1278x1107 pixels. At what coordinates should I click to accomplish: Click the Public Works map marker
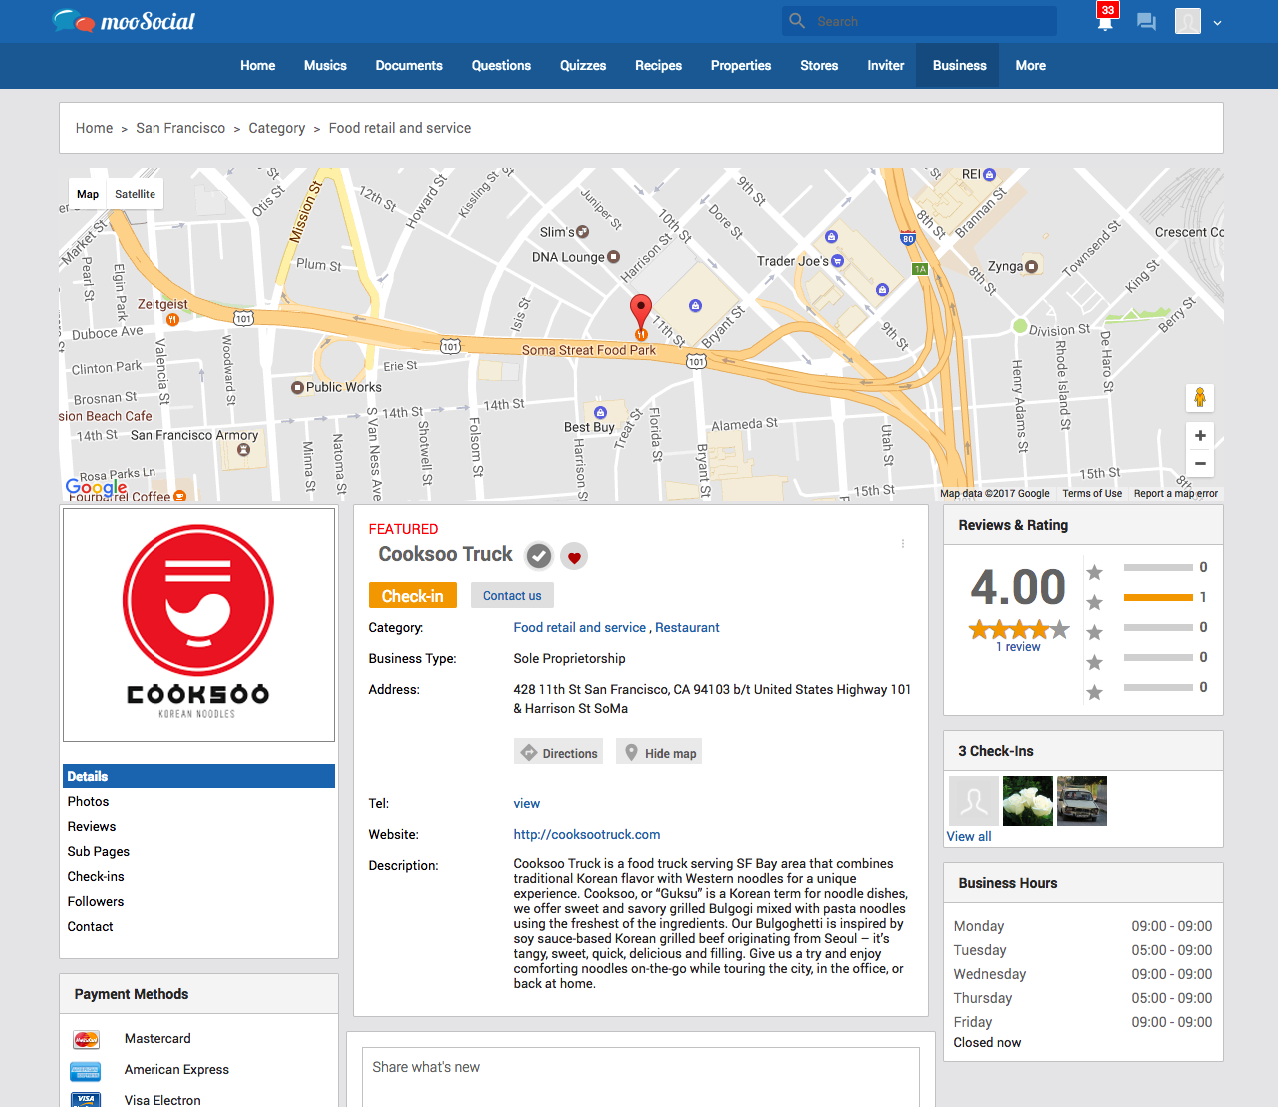tap(297, 387)
